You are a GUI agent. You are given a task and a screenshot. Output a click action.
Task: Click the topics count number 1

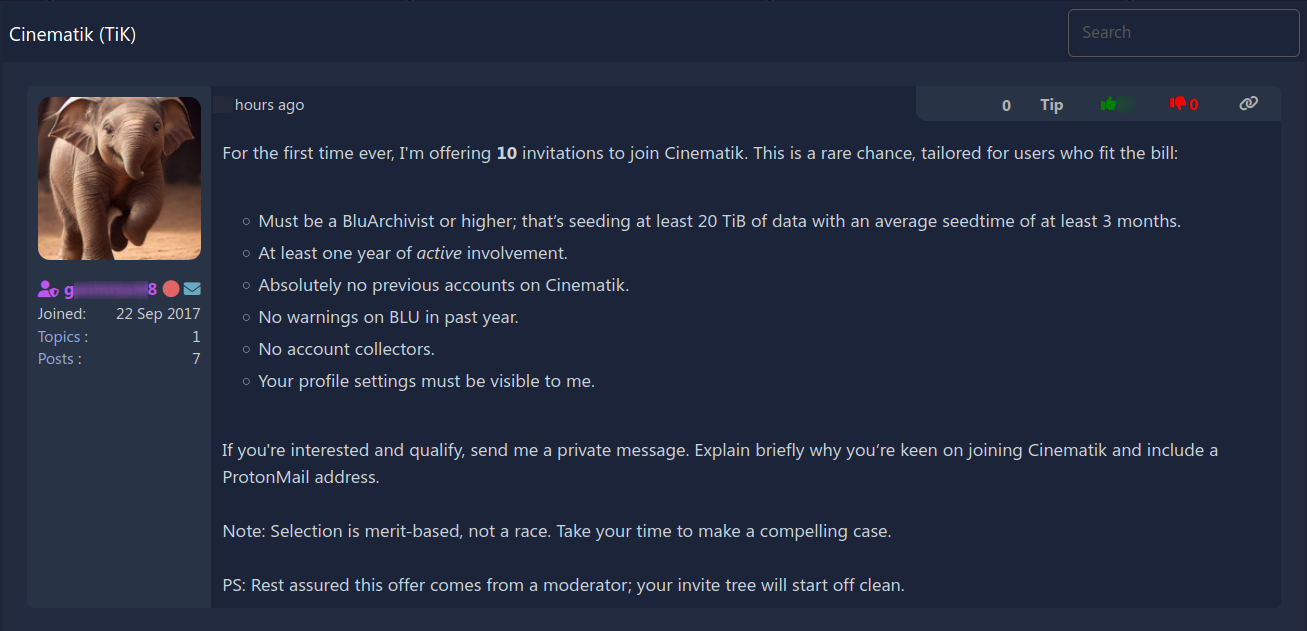(x=196, y=337)
